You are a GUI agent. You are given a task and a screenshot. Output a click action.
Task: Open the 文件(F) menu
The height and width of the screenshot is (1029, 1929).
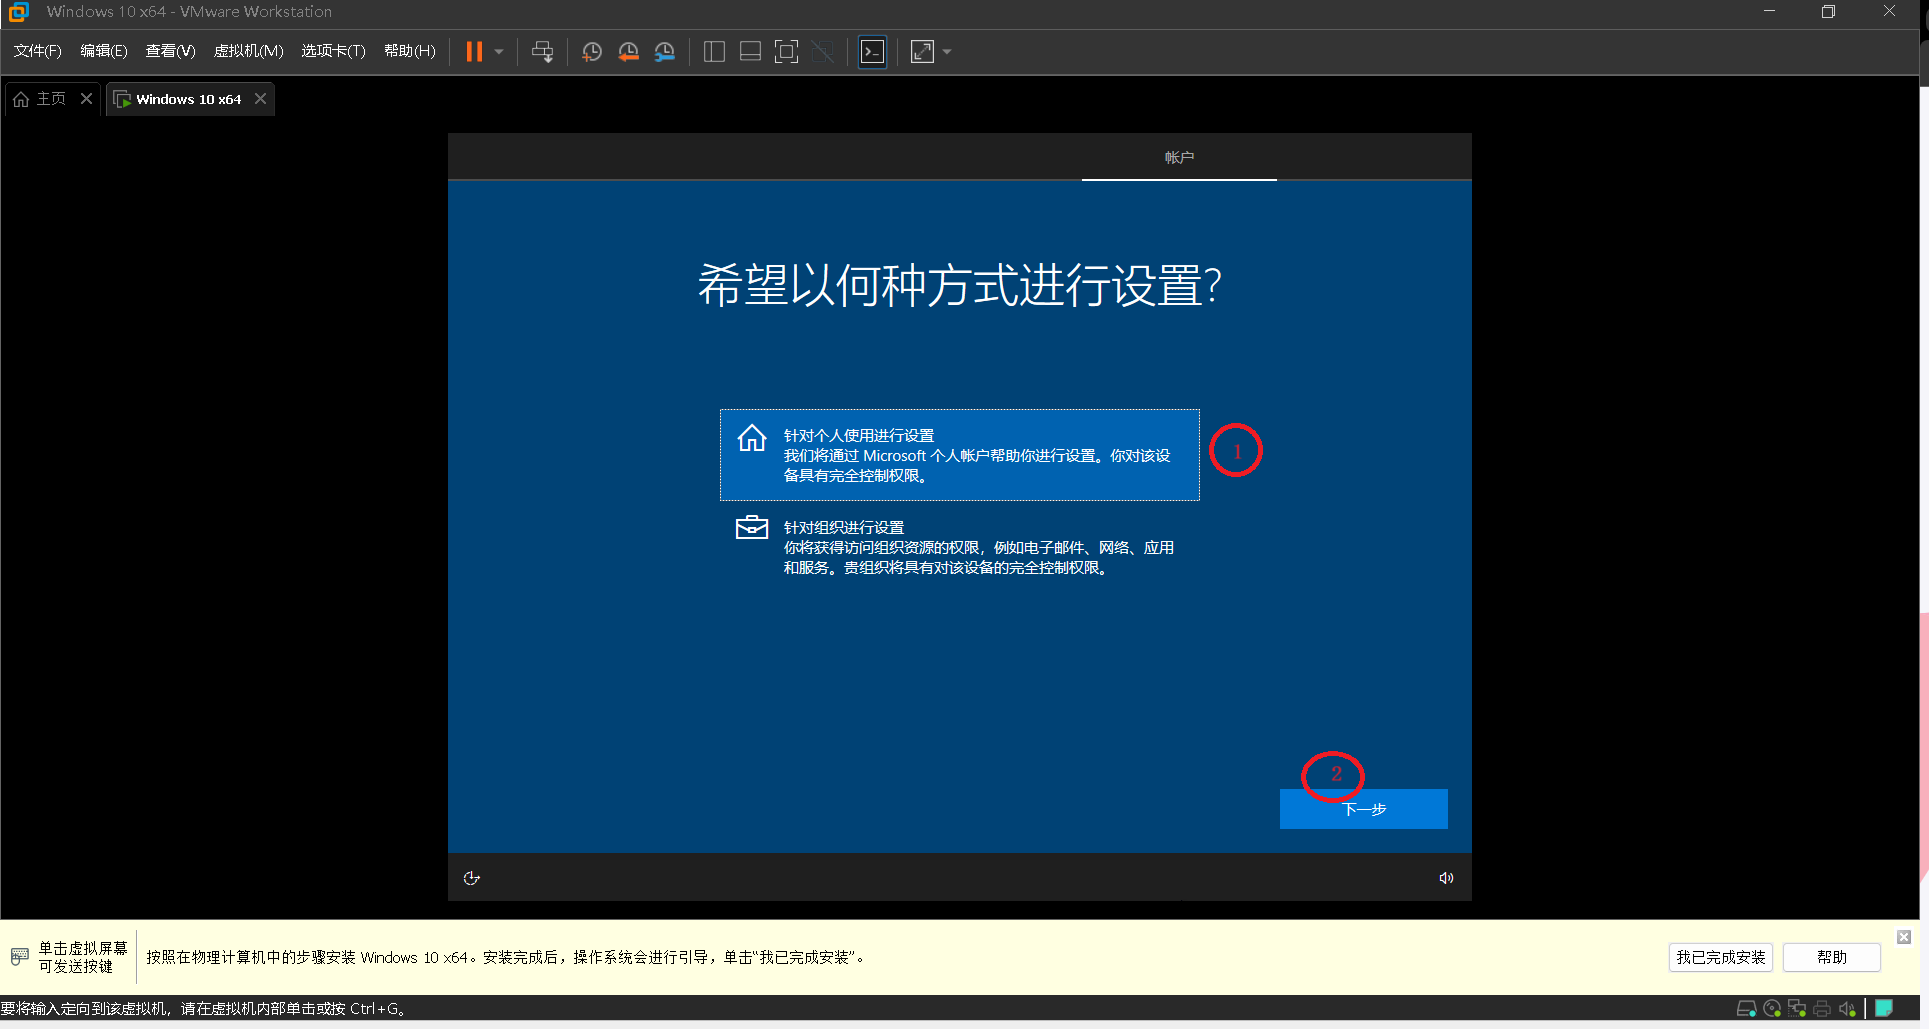37,51
